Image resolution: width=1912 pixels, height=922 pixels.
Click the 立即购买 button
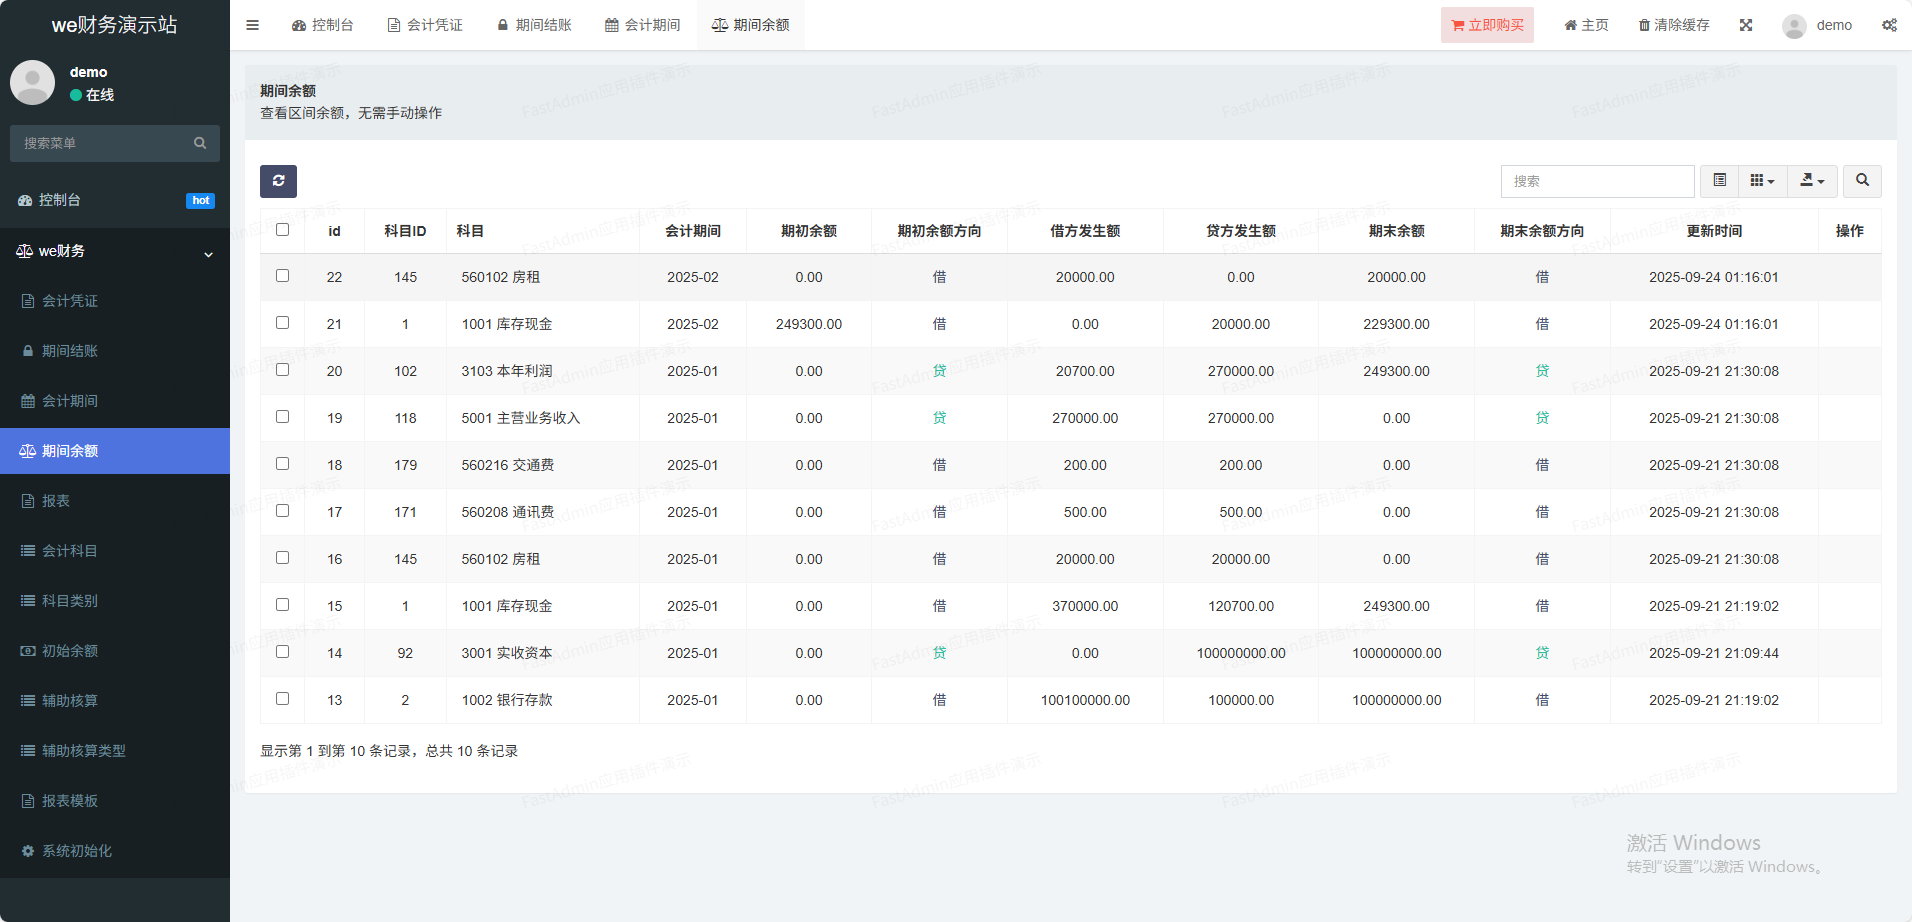(1487, 25)
